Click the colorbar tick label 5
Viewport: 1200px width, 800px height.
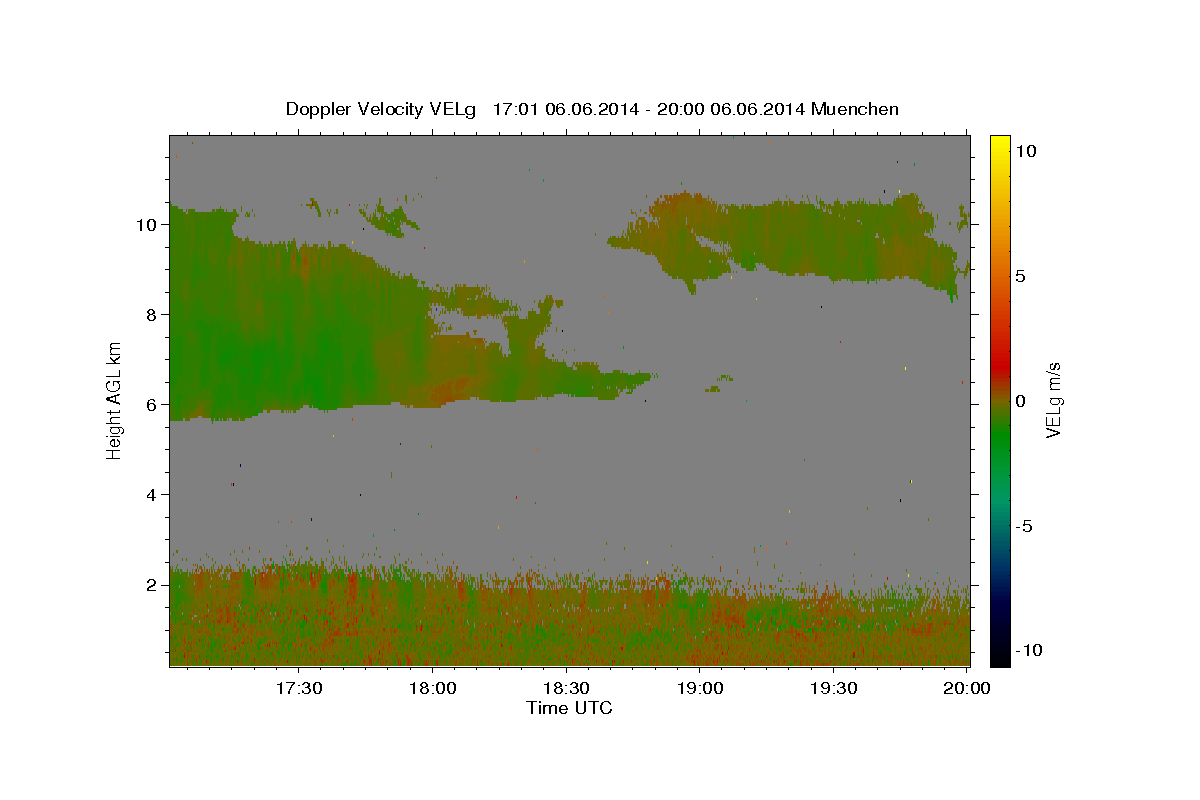click(1021, 276)
